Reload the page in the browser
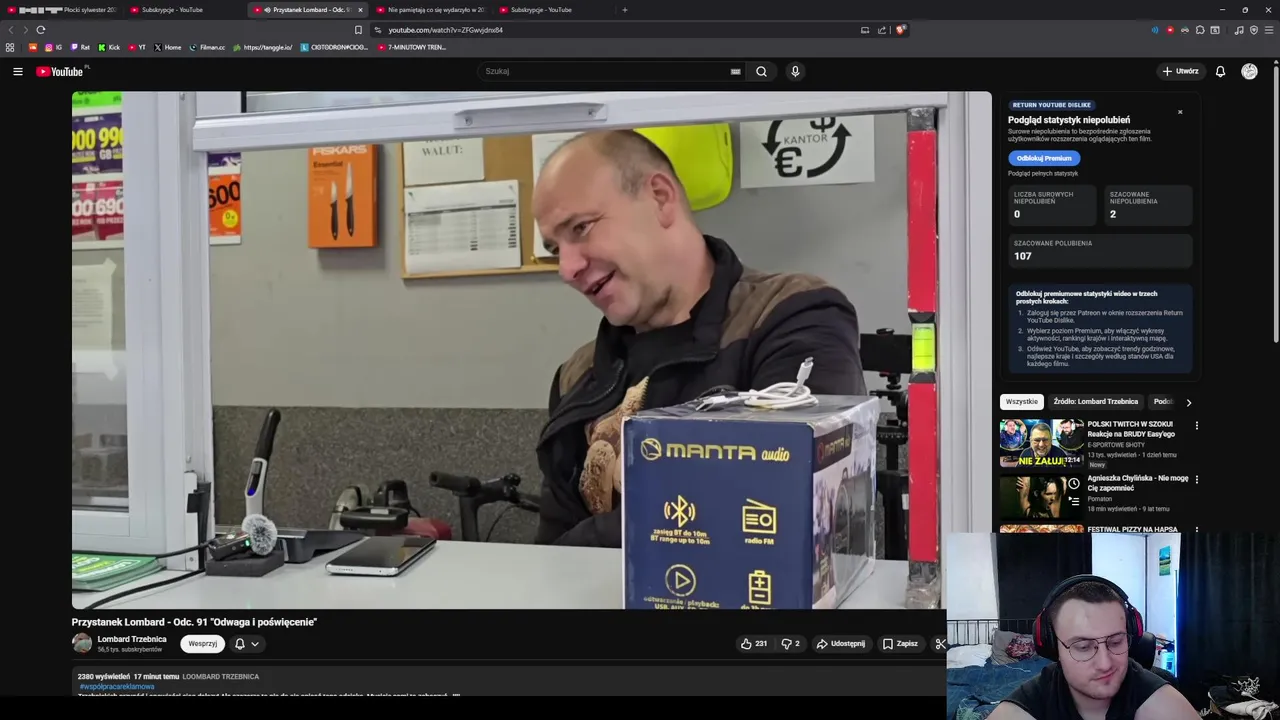Viewport: 1280px width, 720px height. tap(40, 30)
